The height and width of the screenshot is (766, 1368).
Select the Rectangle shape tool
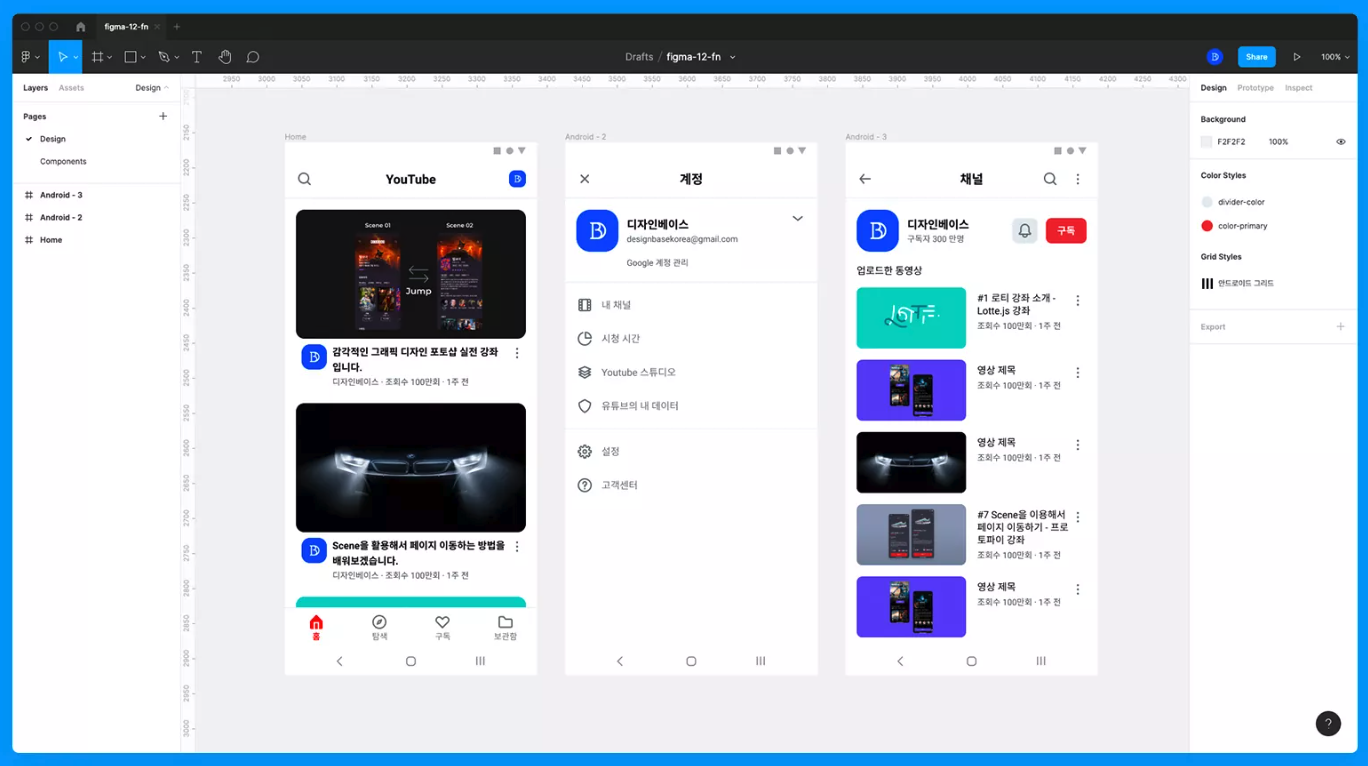tap(130, 57)
